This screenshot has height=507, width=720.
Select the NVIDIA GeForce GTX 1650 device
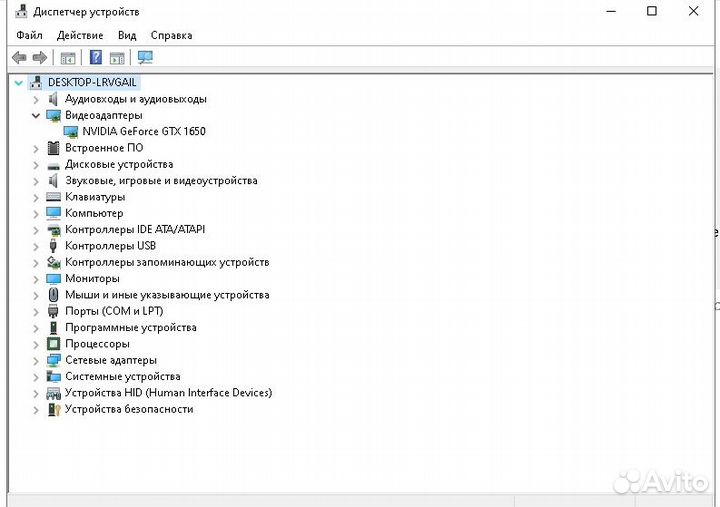pyautogui.click(x=143, y=131)
